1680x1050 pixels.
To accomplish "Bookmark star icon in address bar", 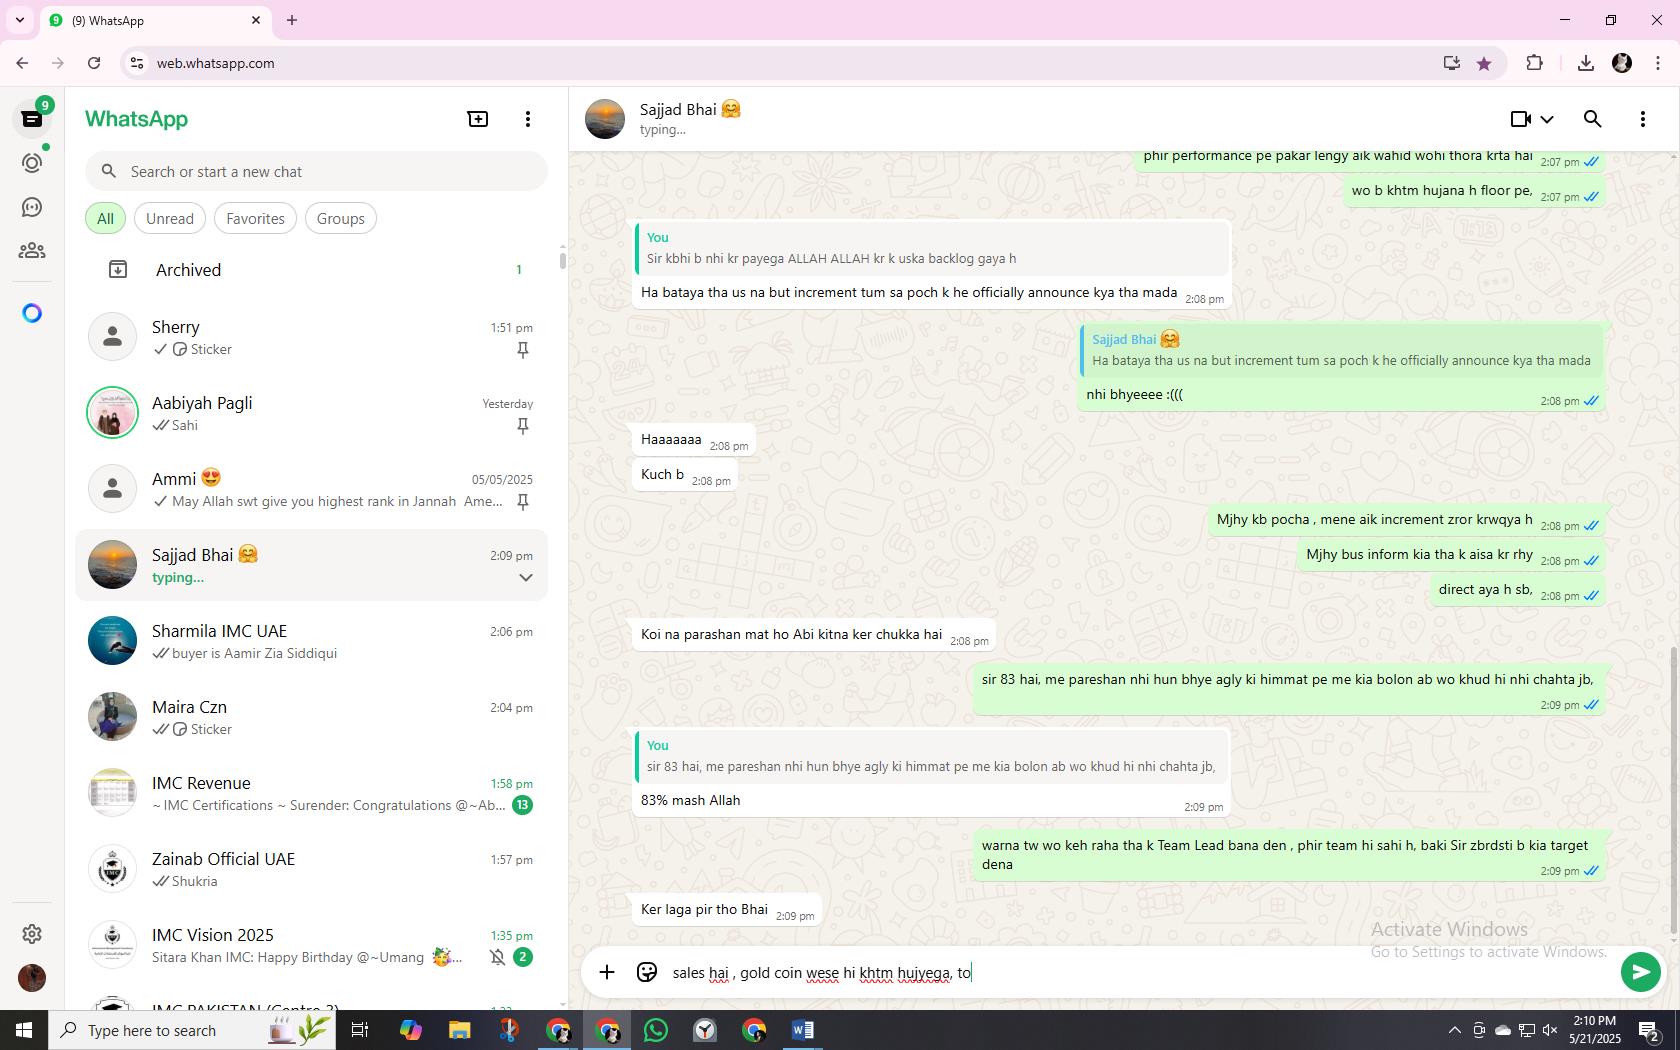I will (x=1484, y=63).
